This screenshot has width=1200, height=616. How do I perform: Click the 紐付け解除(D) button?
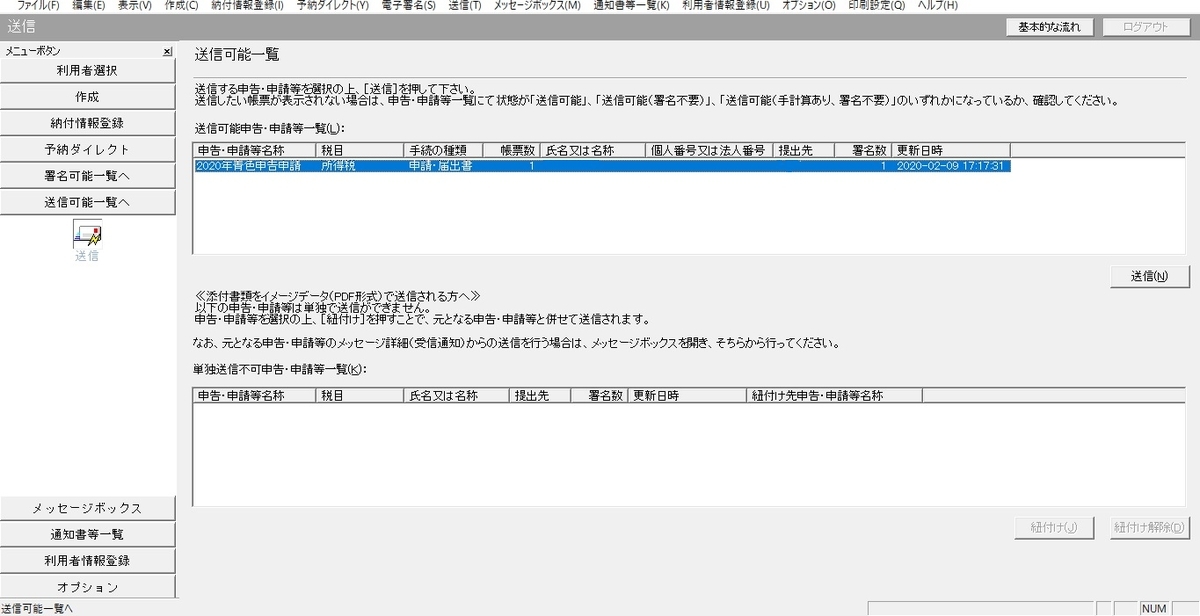(1149, 527)
